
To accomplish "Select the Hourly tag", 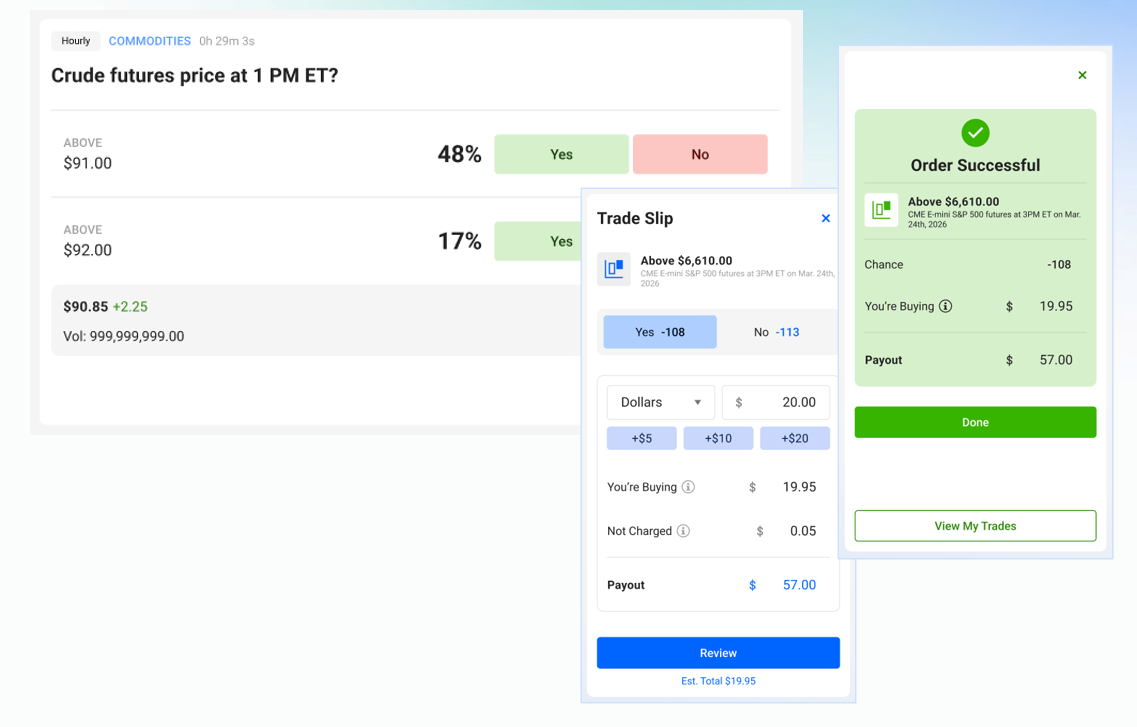I will click(x=76, y=41).
